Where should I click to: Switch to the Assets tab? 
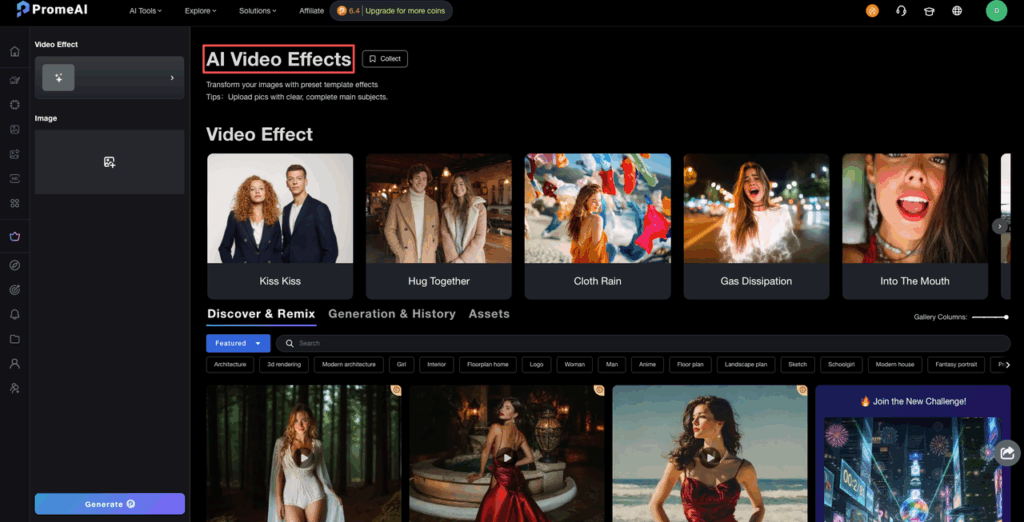tap(489, 314)
